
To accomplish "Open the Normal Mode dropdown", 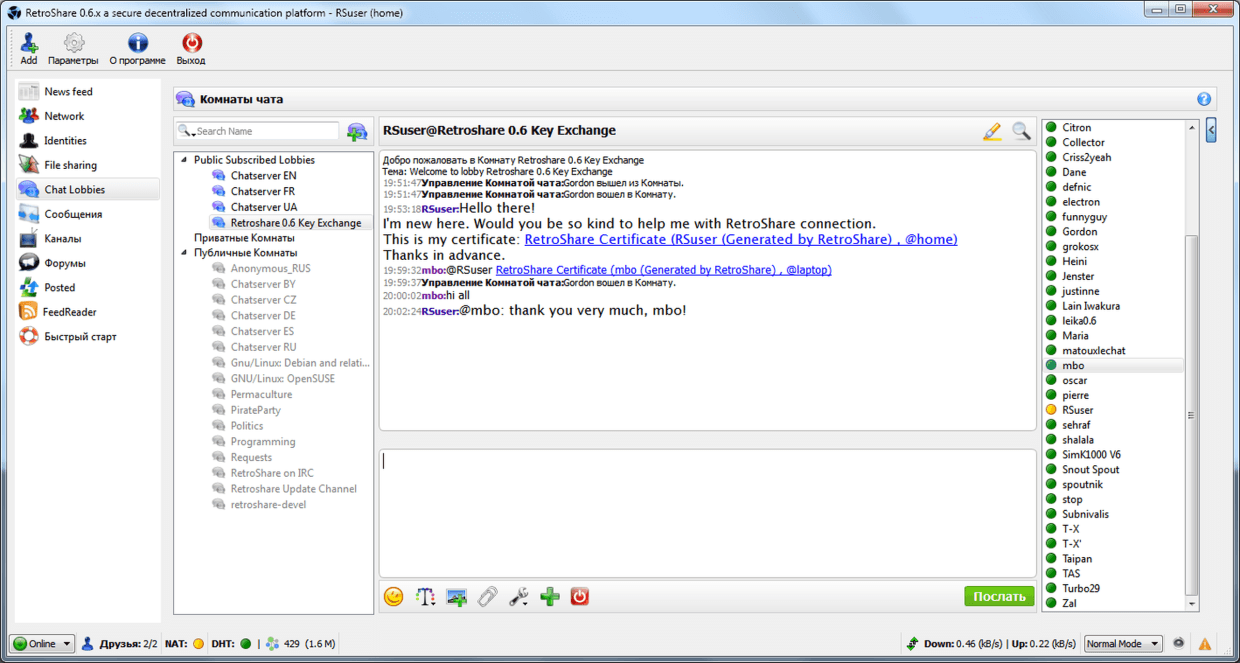I will (x=1123, y=644).
